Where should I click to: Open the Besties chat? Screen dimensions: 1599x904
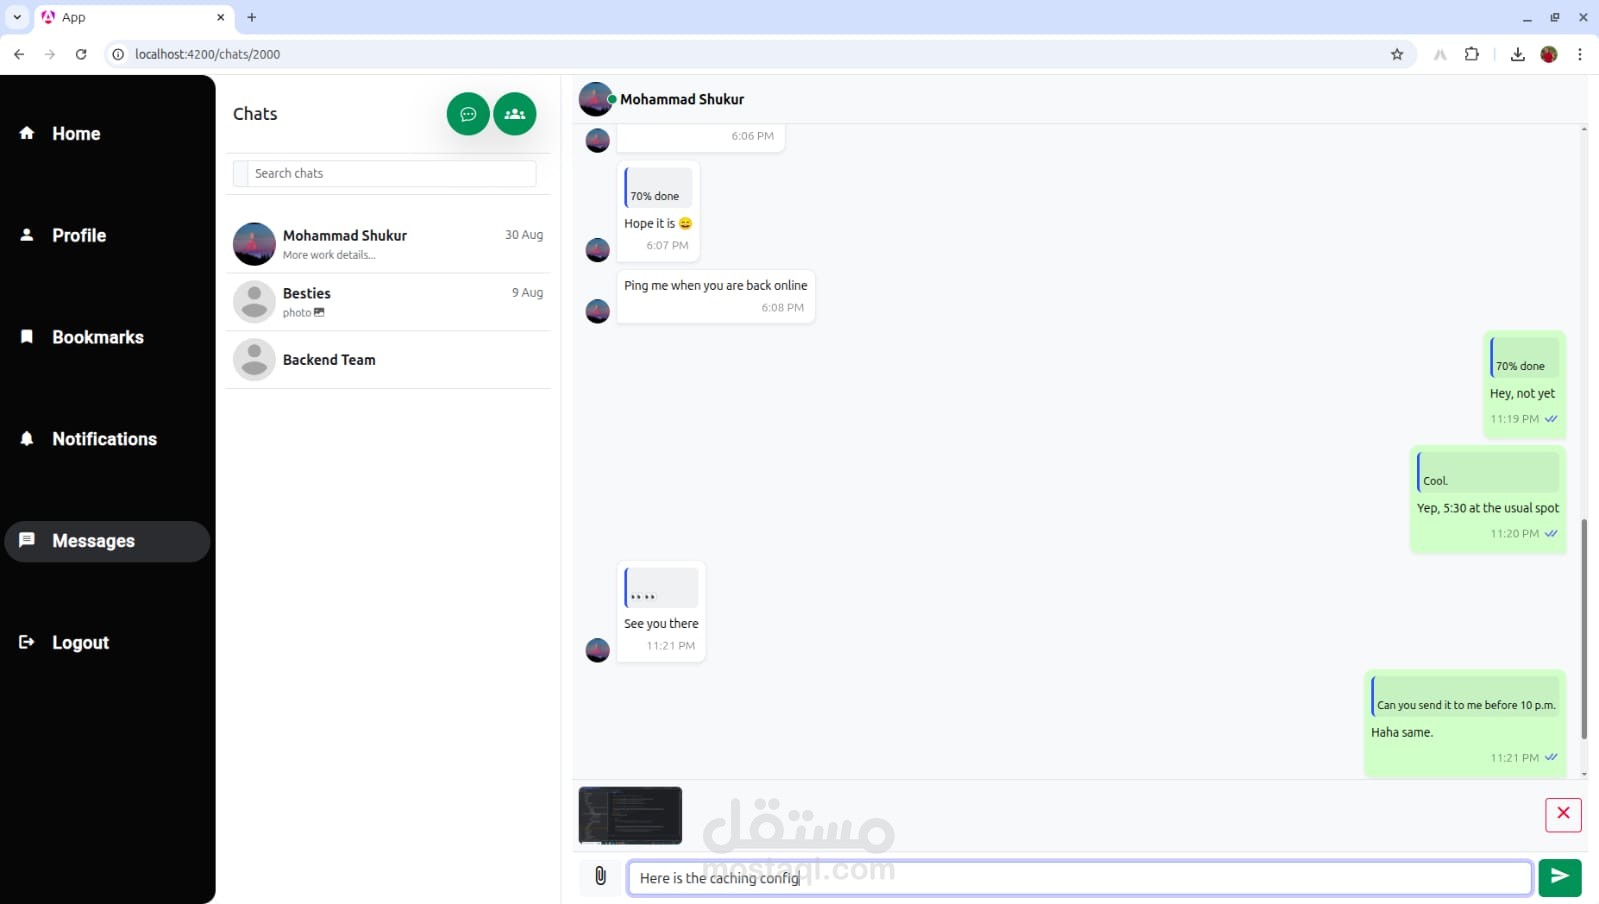(388, 302)
